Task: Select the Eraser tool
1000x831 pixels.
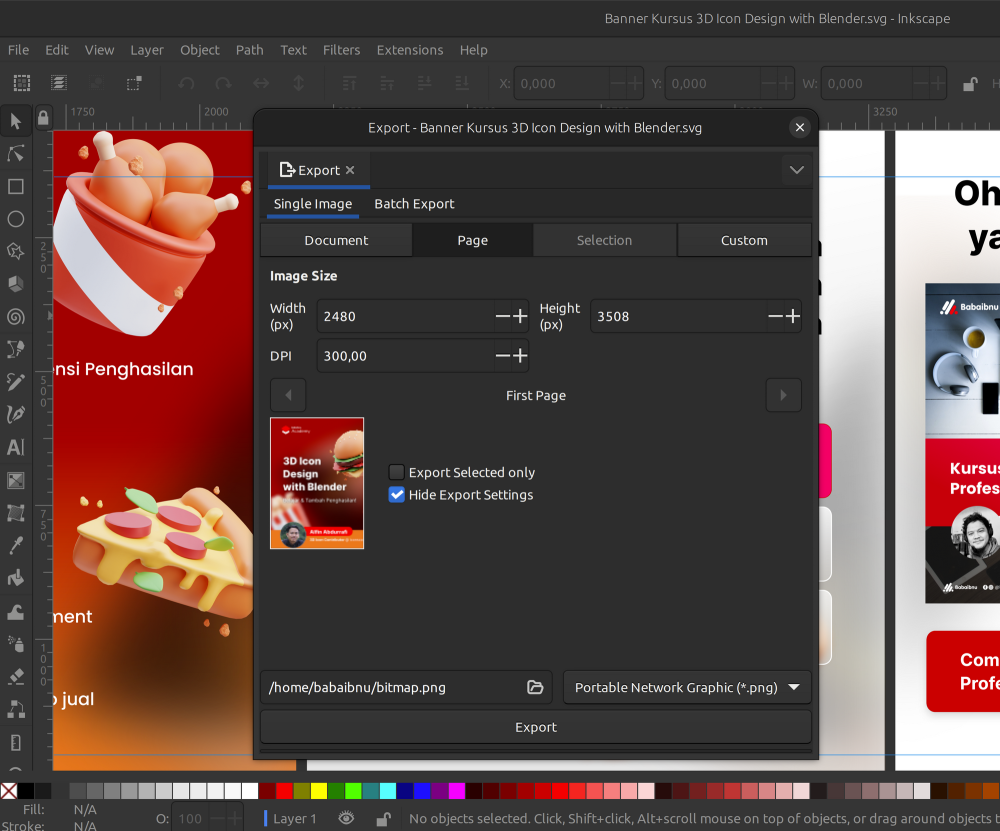Action: tap(16, 676)
